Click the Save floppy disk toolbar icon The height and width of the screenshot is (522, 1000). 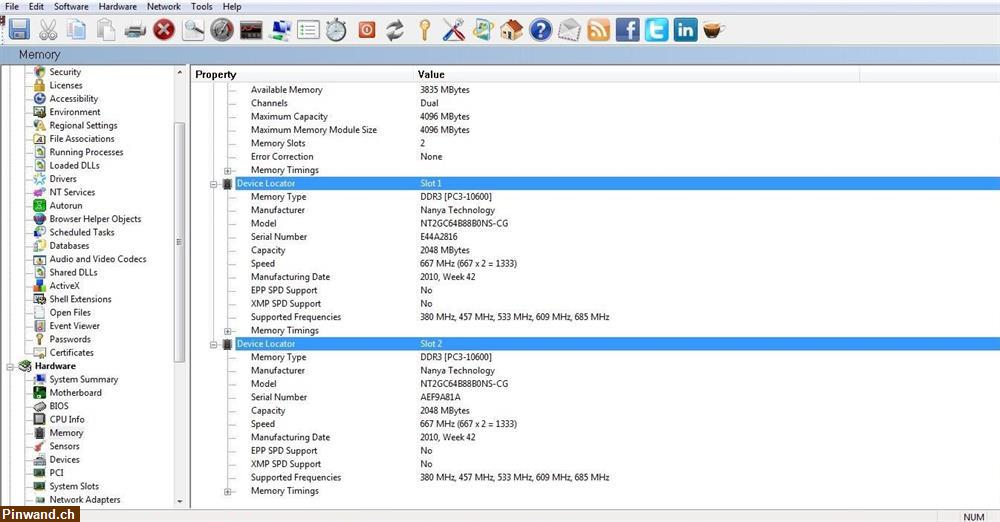pos(19,30)
